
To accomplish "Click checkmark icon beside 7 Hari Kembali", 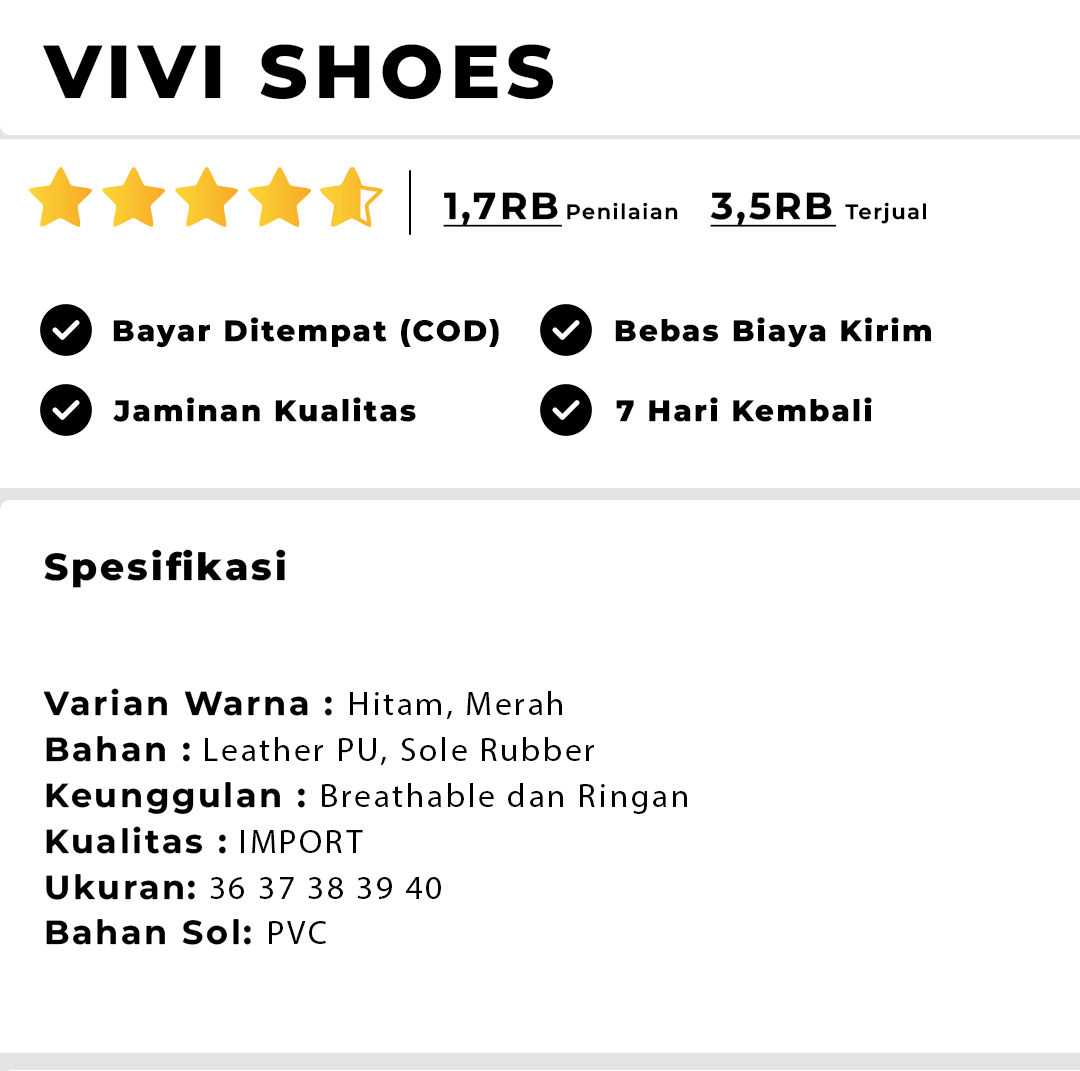I will tap(566, 410).
